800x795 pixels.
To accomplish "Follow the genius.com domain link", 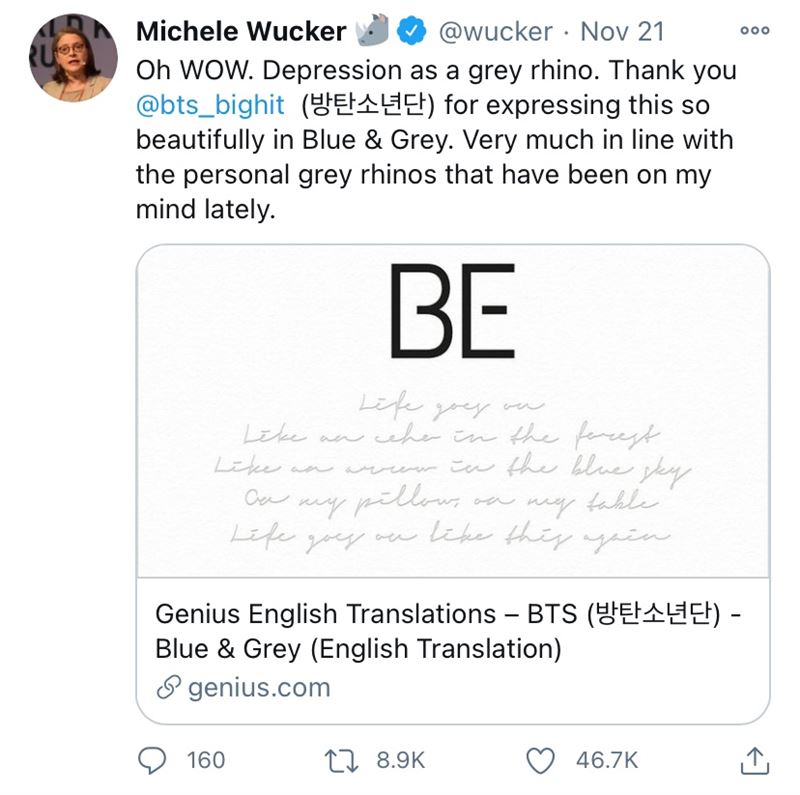I will point(259,687).
